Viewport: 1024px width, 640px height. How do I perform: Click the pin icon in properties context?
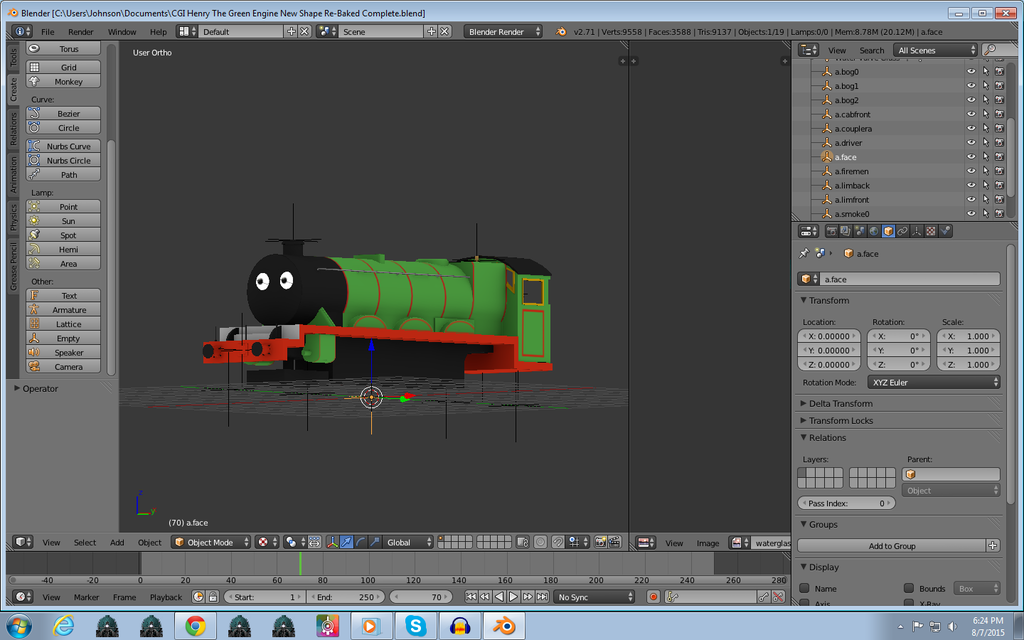pyautogui.click(x=804, y=253)
